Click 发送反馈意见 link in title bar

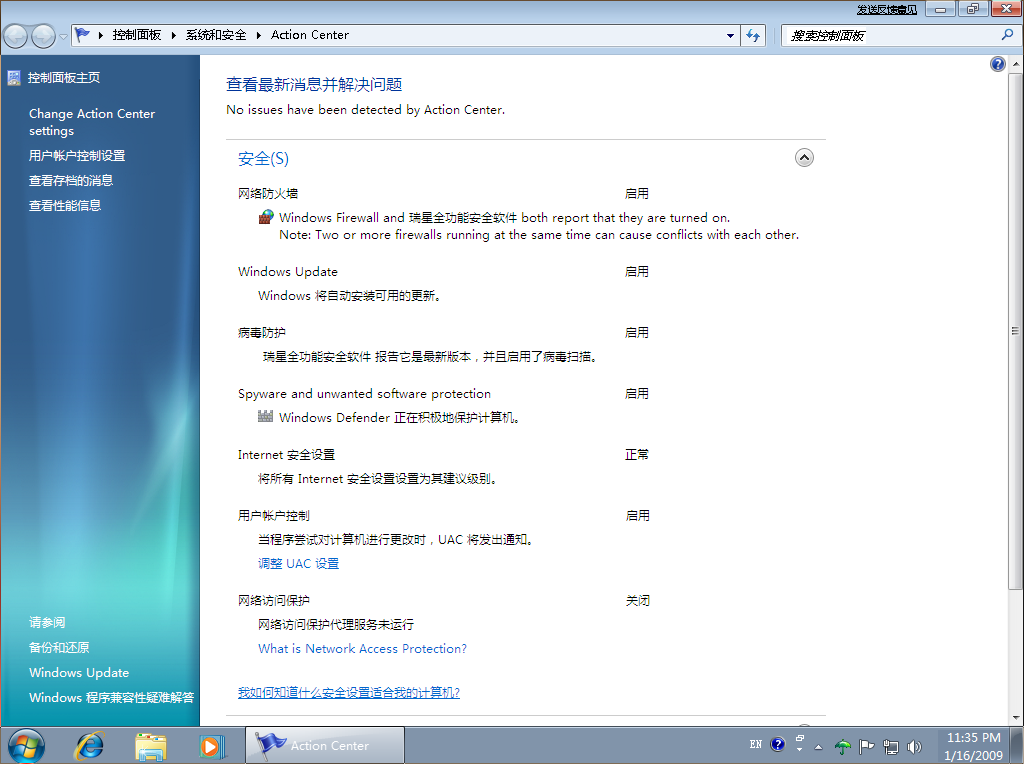pos(886,10)
